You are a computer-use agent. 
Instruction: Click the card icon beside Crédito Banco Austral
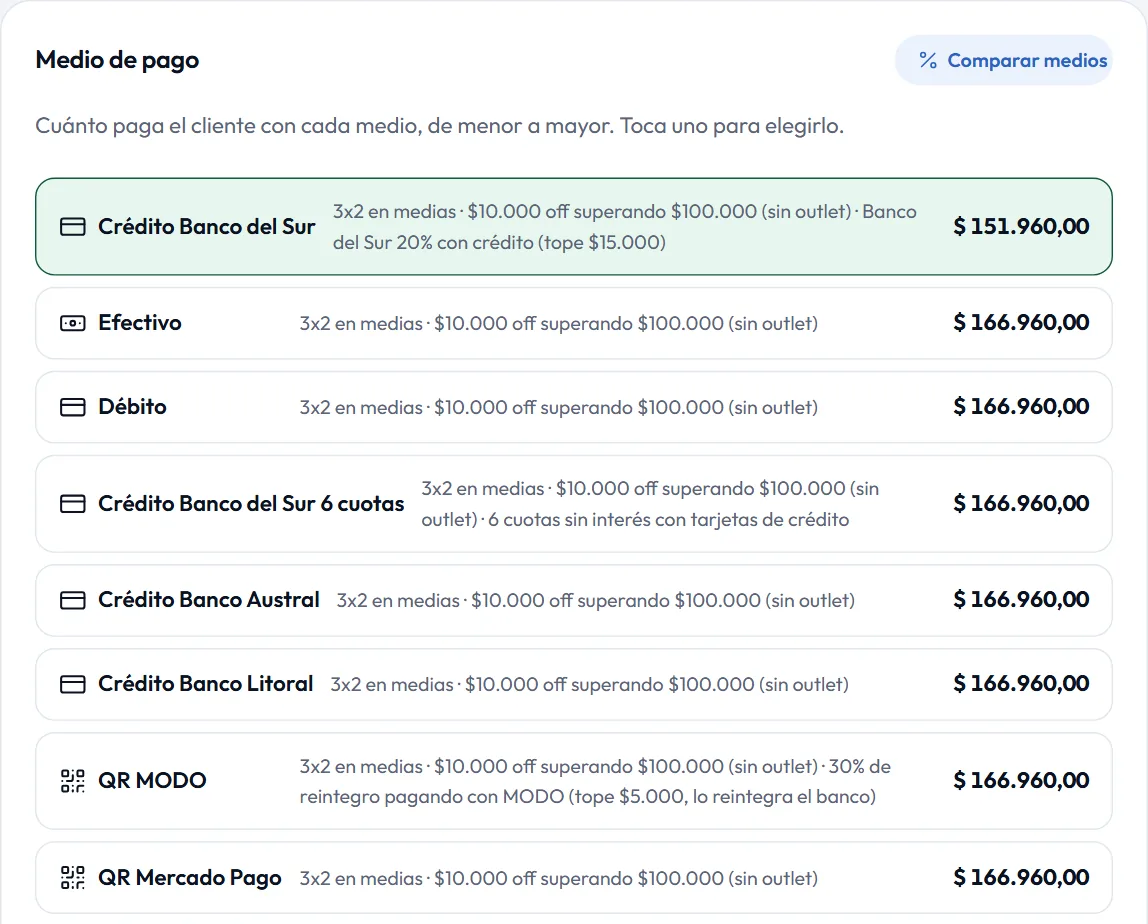click(x=72, y=600)
